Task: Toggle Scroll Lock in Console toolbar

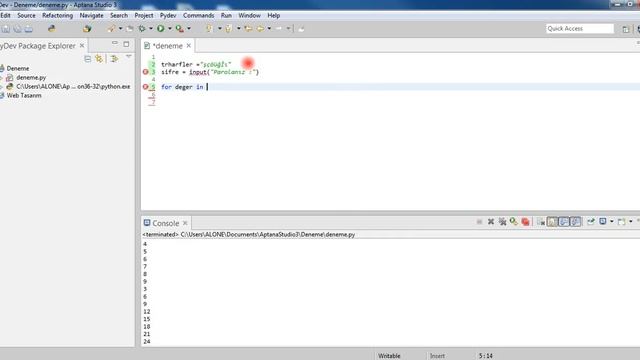Action: point(552,222)
